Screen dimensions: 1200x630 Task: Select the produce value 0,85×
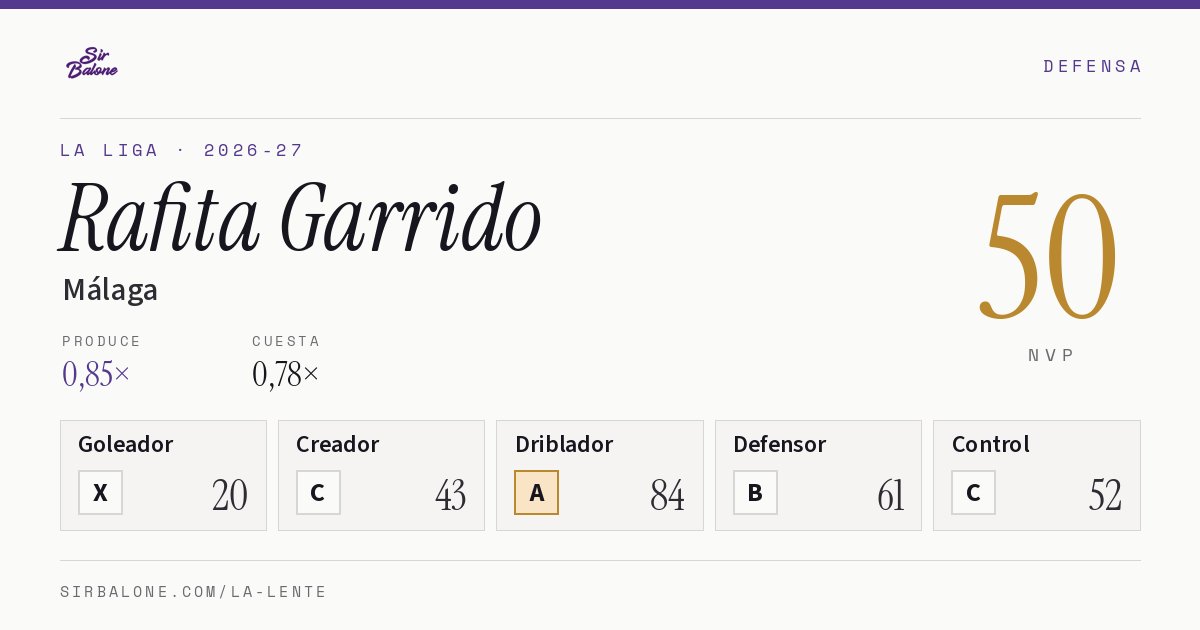[x=96, y=374]
